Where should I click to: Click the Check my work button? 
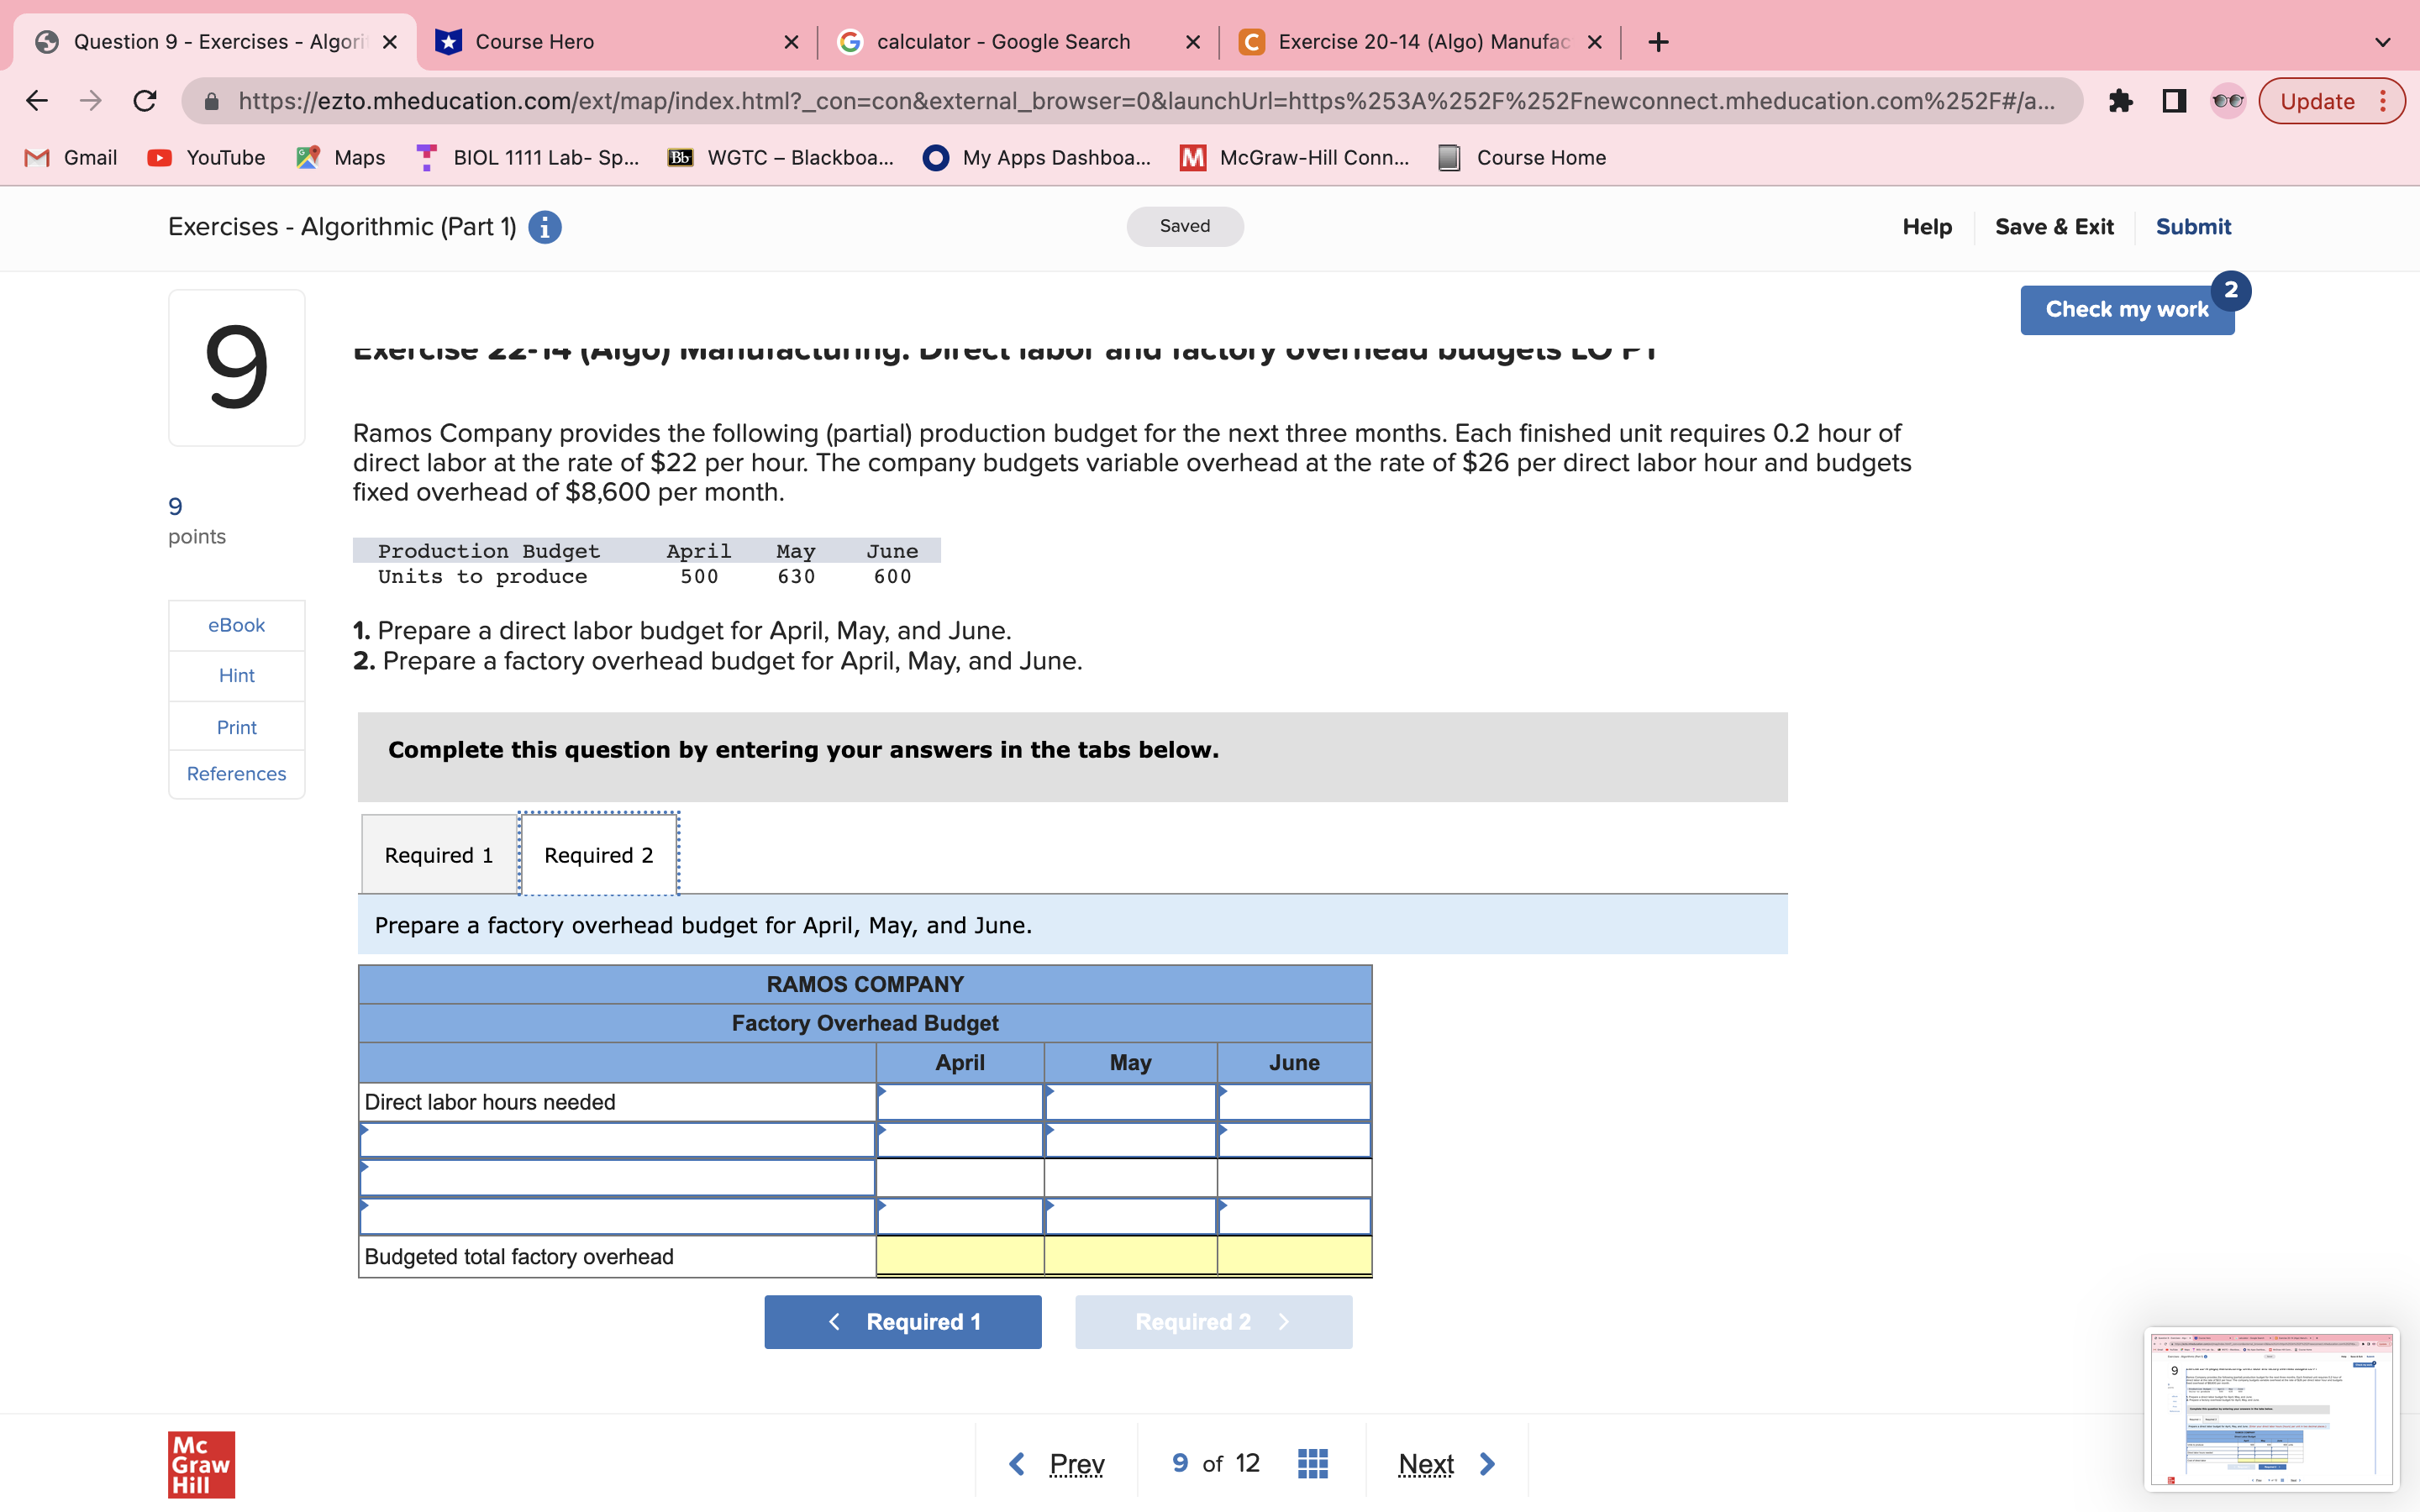coord(2126,309)
